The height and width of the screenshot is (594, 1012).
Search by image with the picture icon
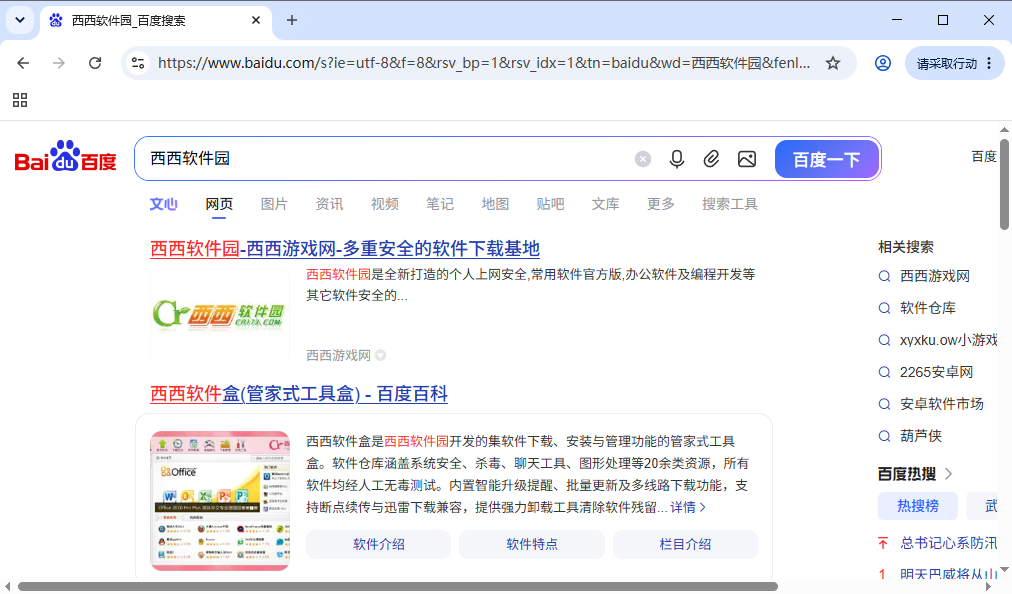click(747, 159)
